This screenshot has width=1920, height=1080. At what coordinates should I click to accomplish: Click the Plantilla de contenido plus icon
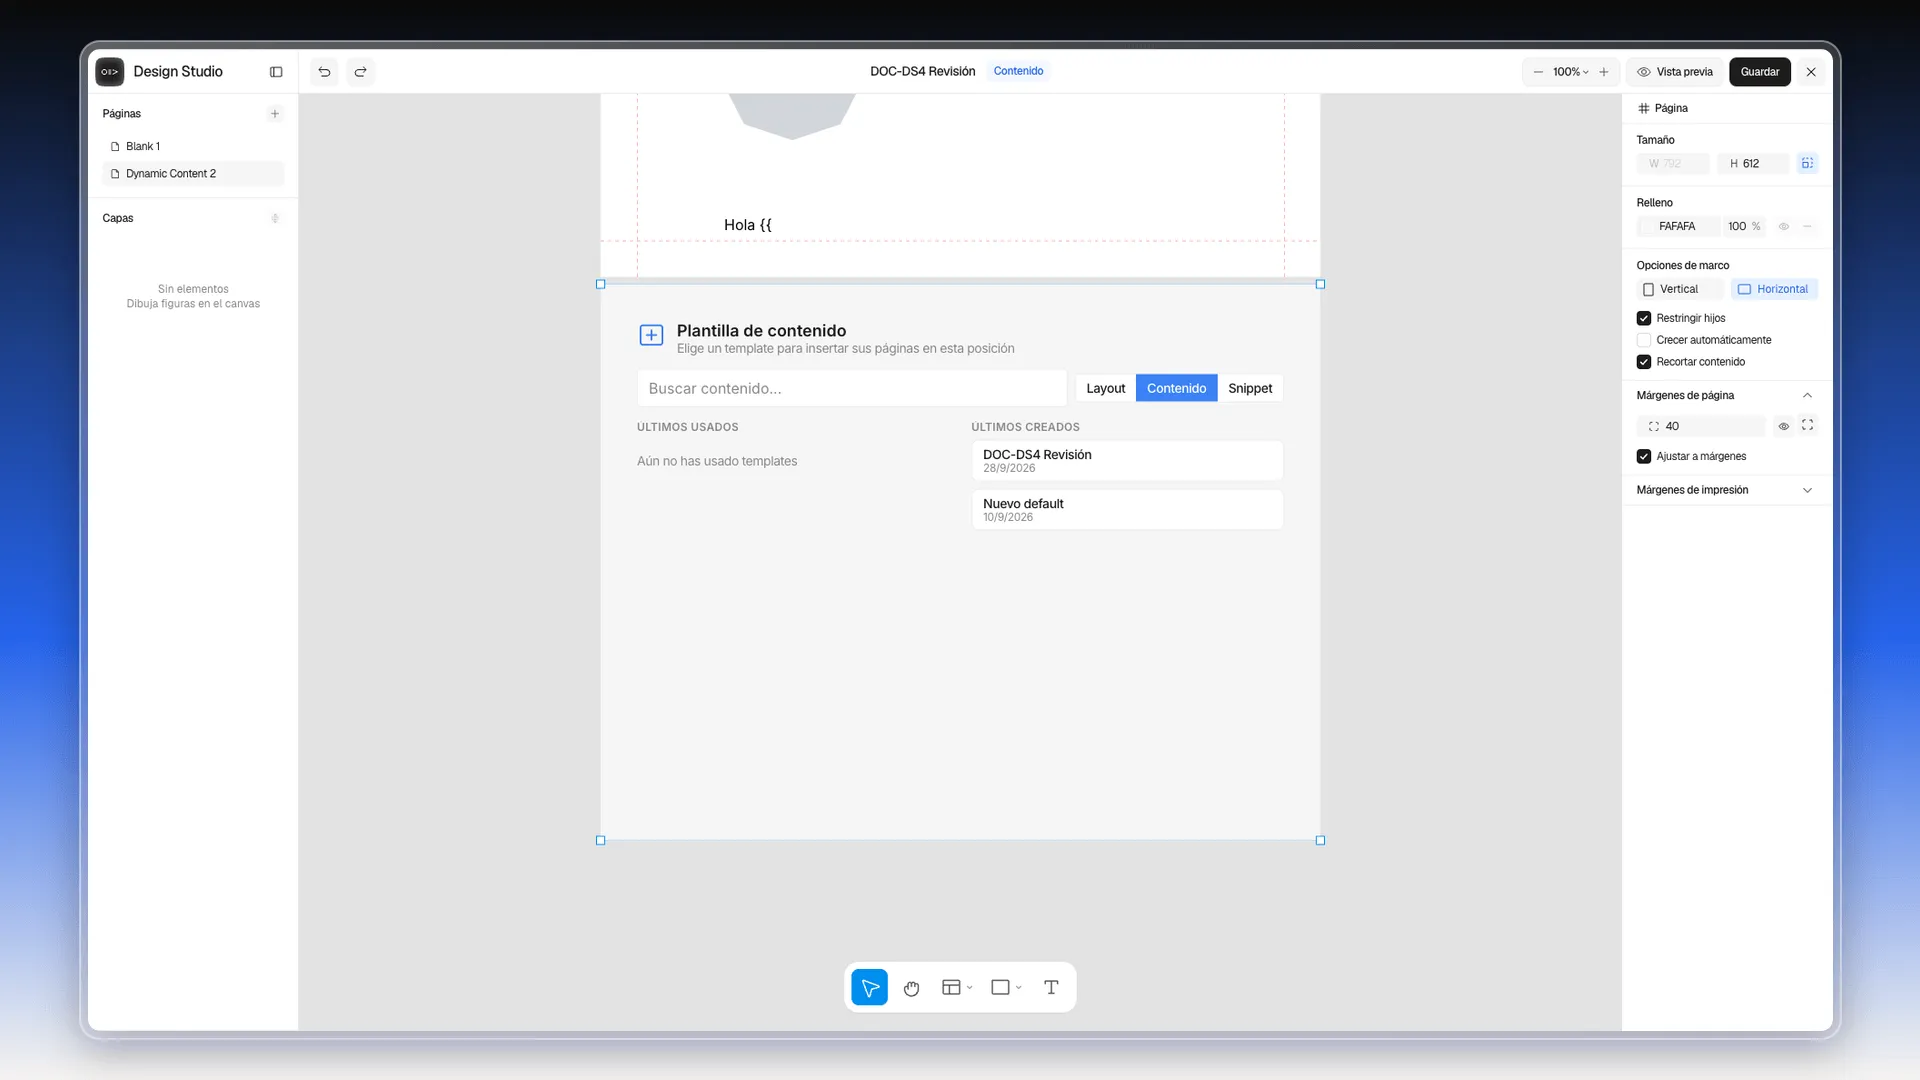(x=651, y=335)
